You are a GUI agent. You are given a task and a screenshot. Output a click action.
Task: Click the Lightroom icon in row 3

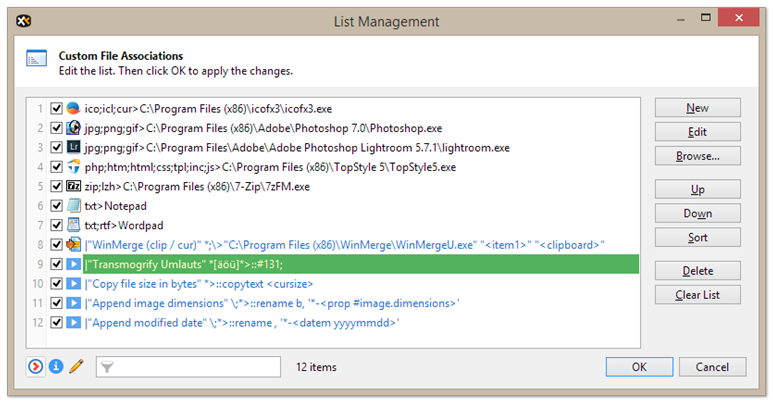pos(73,147)
